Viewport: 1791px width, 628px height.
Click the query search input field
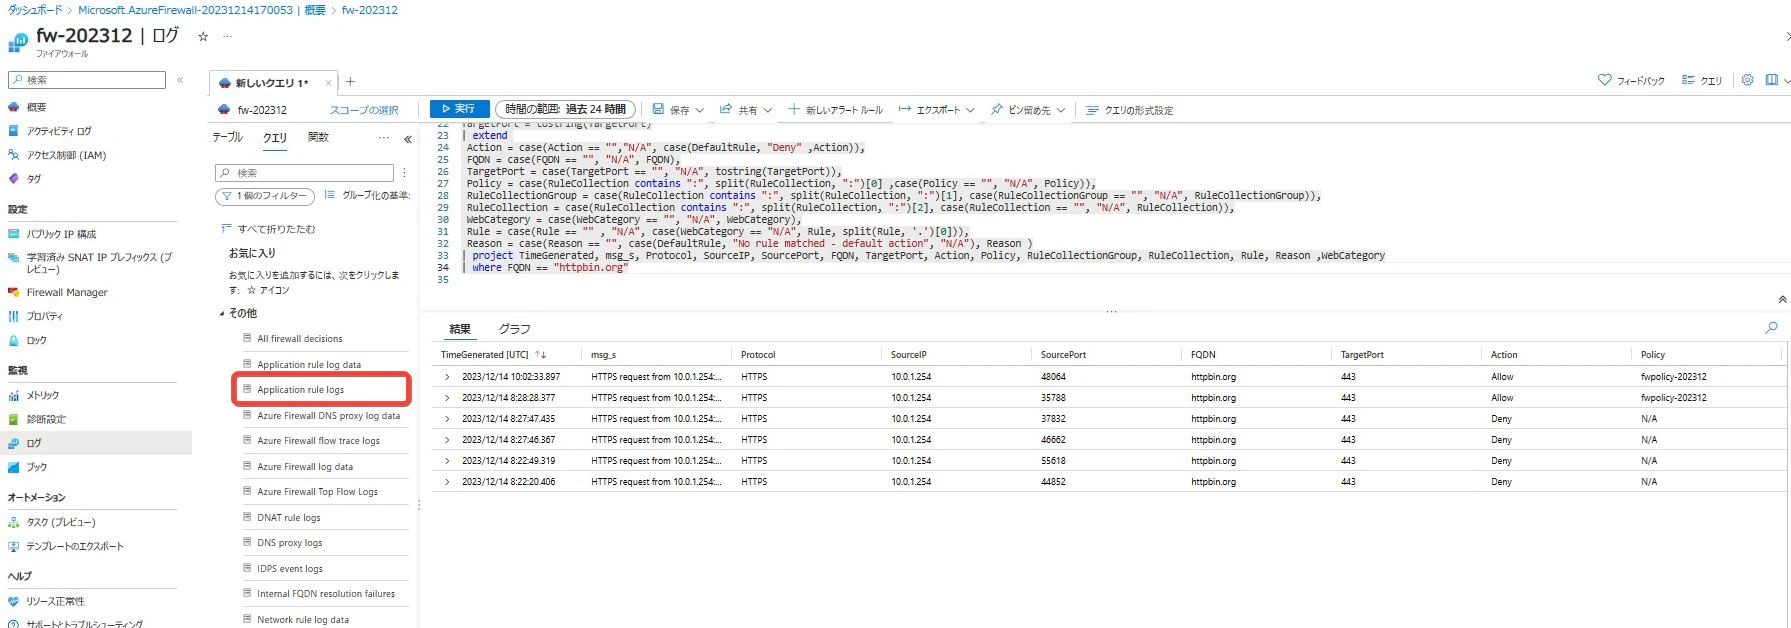pos(304,173)
